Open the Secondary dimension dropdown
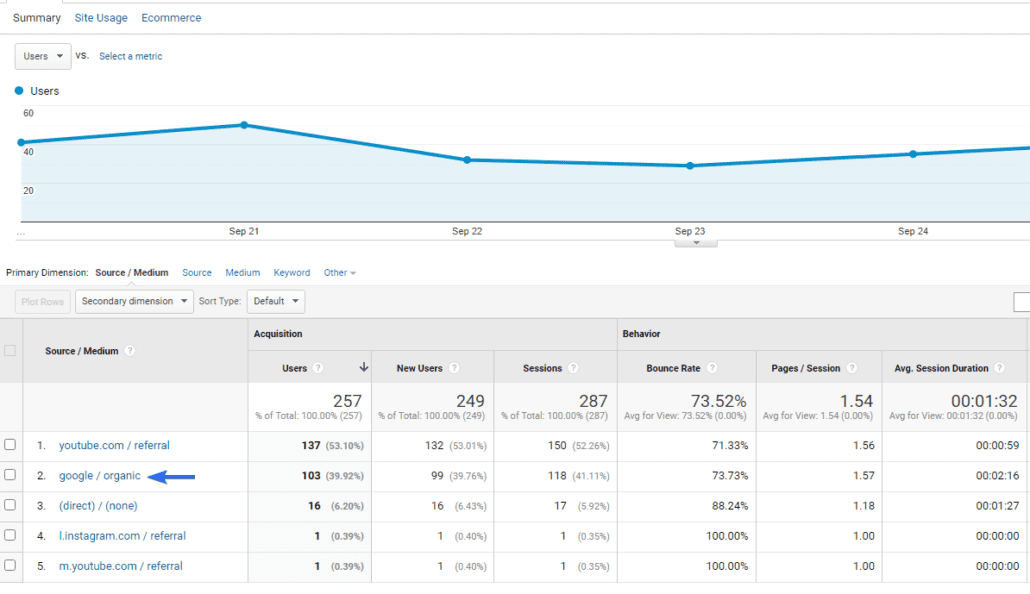The image size is (1030, 594). (x=134, y=302)
